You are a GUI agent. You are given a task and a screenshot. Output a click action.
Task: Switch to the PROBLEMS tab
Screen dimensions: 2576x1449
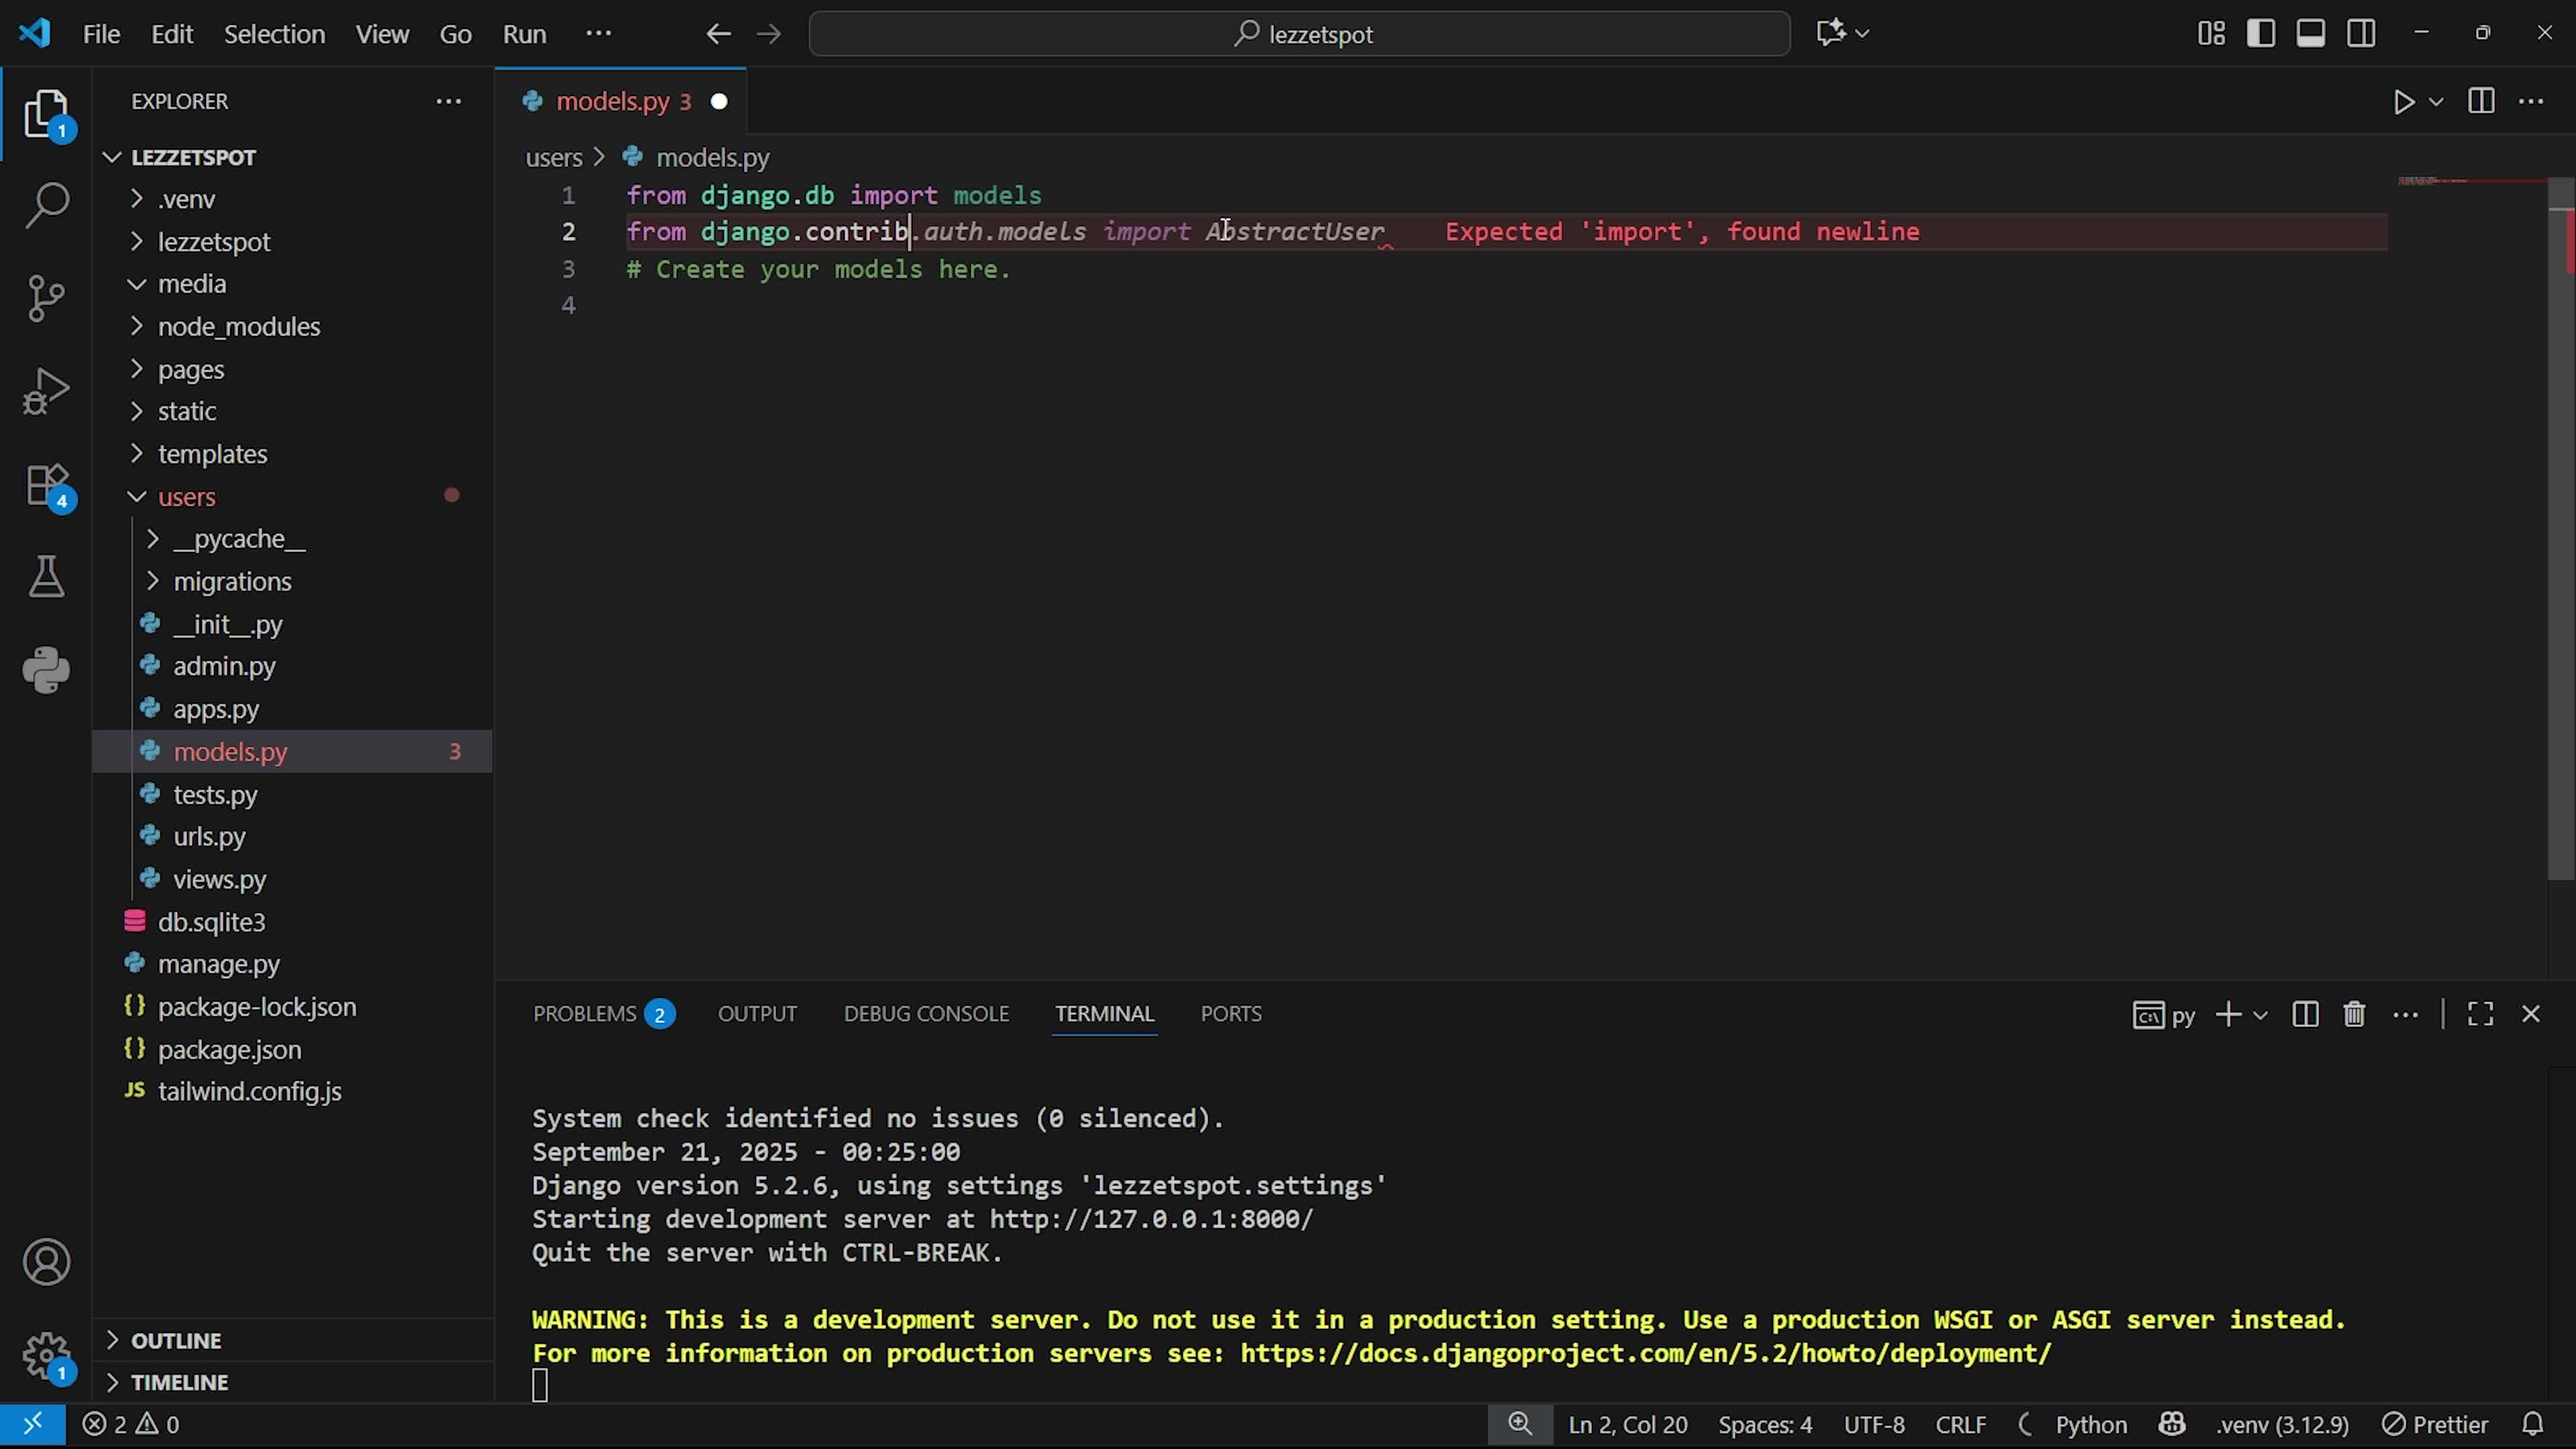click(585, 1014)
